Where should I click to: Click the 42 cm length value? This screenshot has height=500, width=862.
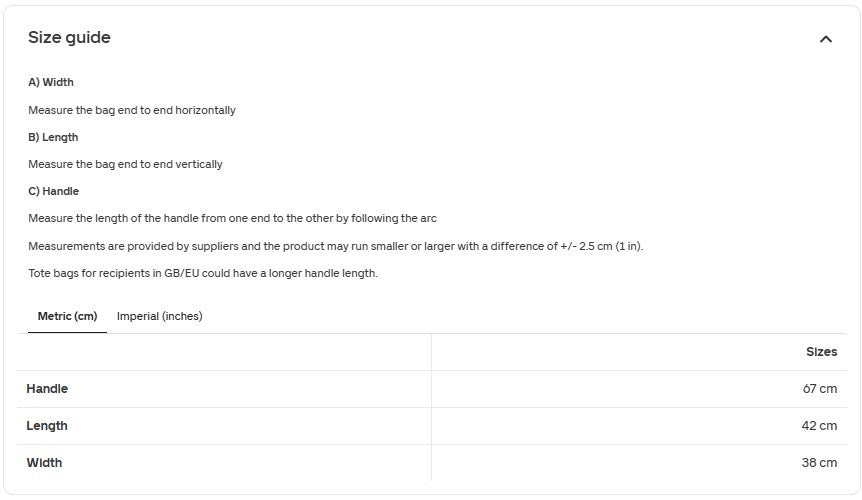pos(819,426)
